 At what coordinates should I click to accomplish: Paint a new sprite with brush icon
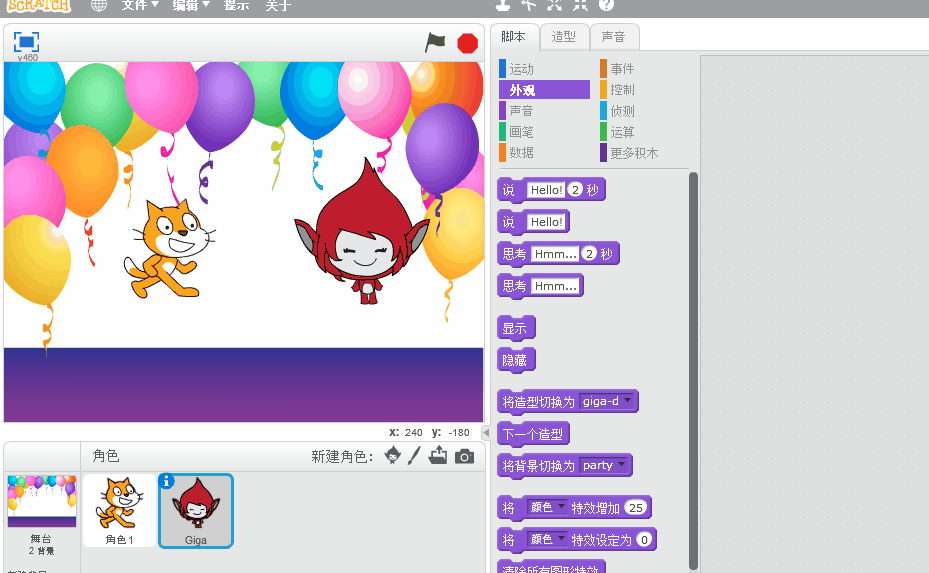pos(414,455)
